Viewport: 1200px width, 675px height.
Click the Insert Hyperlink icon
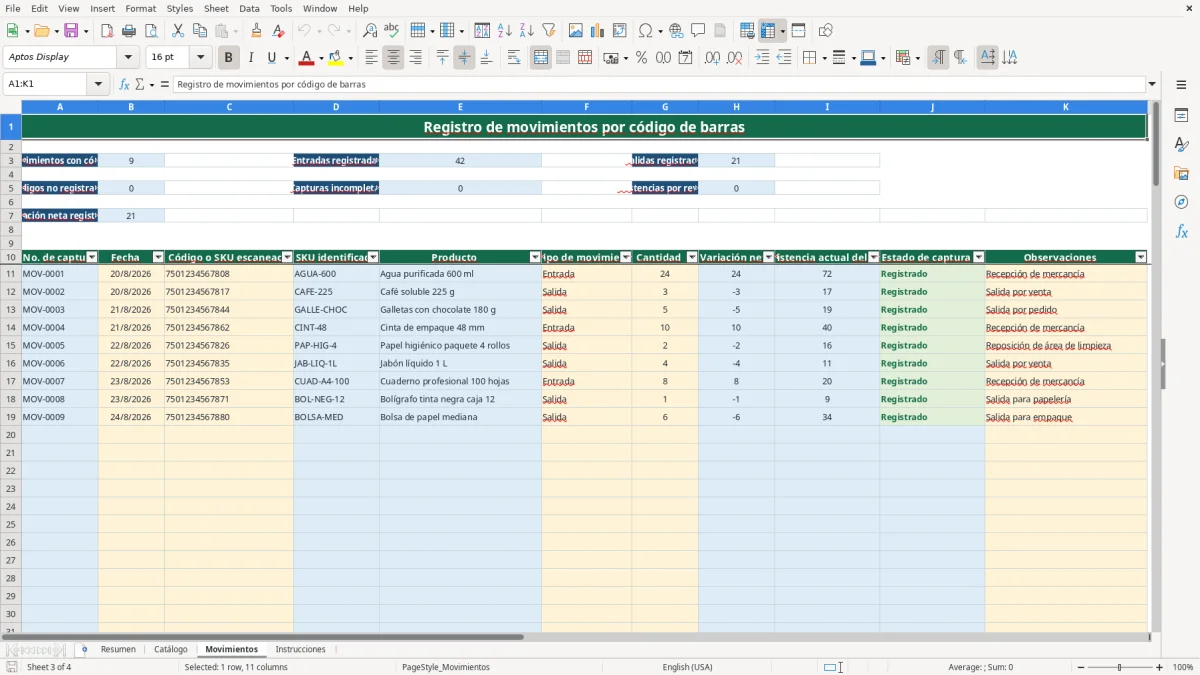pos(677,31)
